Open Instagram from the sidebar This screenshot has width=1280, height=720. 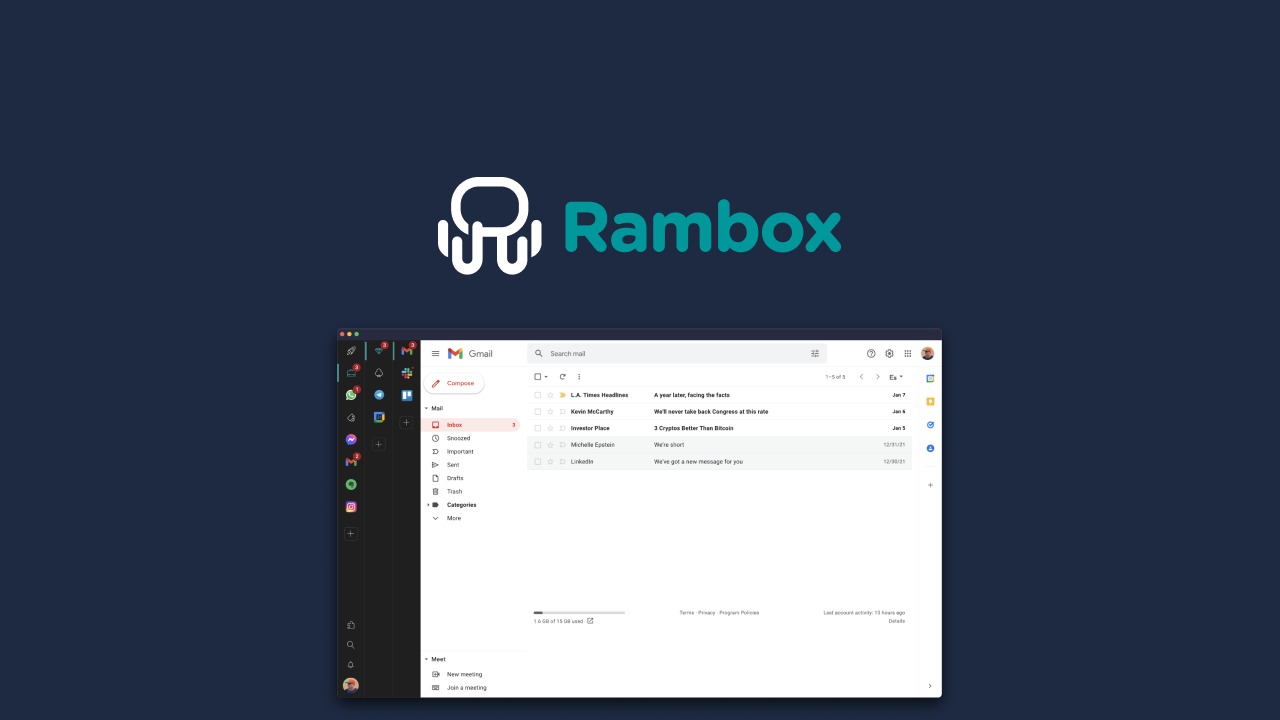coord(351,506)
